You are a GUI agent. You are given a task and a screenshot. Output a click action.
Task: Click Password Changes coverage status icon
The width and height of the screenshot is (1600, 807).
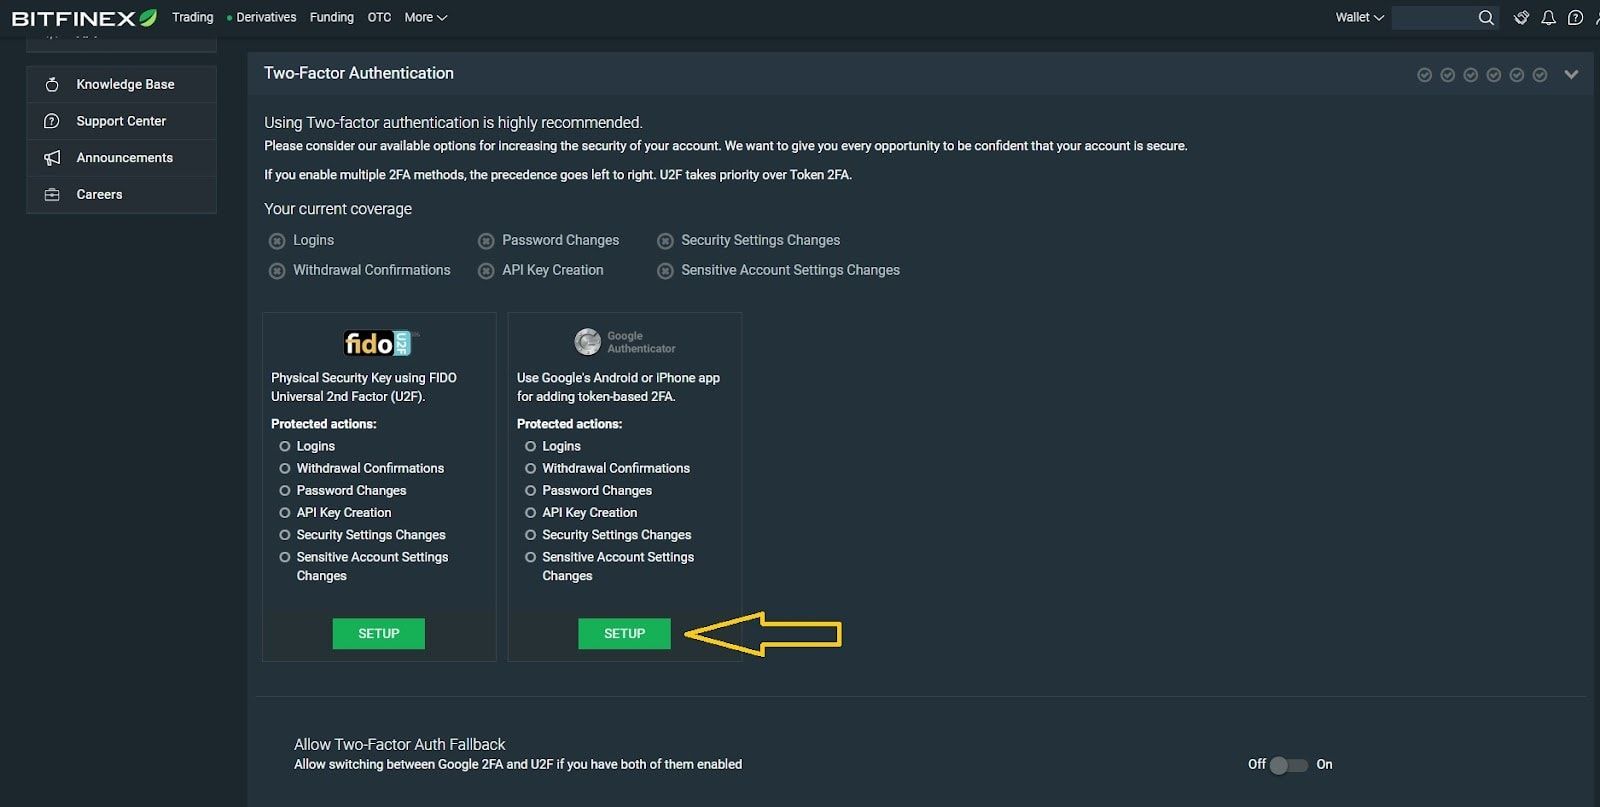pos(486,241)
